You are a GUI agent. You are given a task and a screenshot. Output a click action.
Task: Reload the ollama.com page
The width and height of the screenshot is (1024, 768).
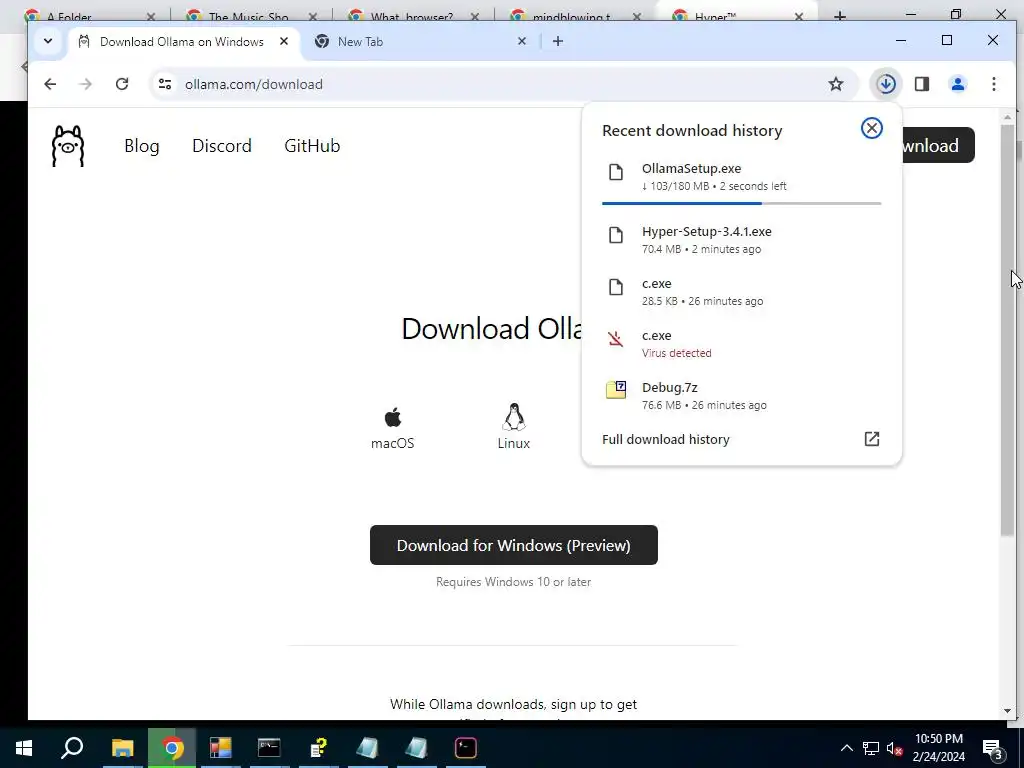click(x=121, y=84)
